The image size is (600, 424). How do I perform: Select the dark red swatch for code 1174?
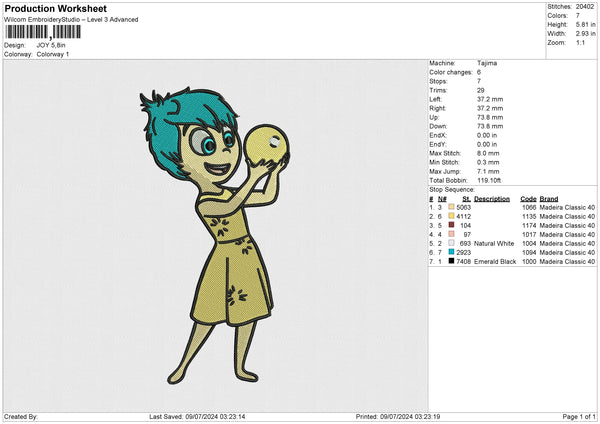pyautogui.click(x=451, y=225)
